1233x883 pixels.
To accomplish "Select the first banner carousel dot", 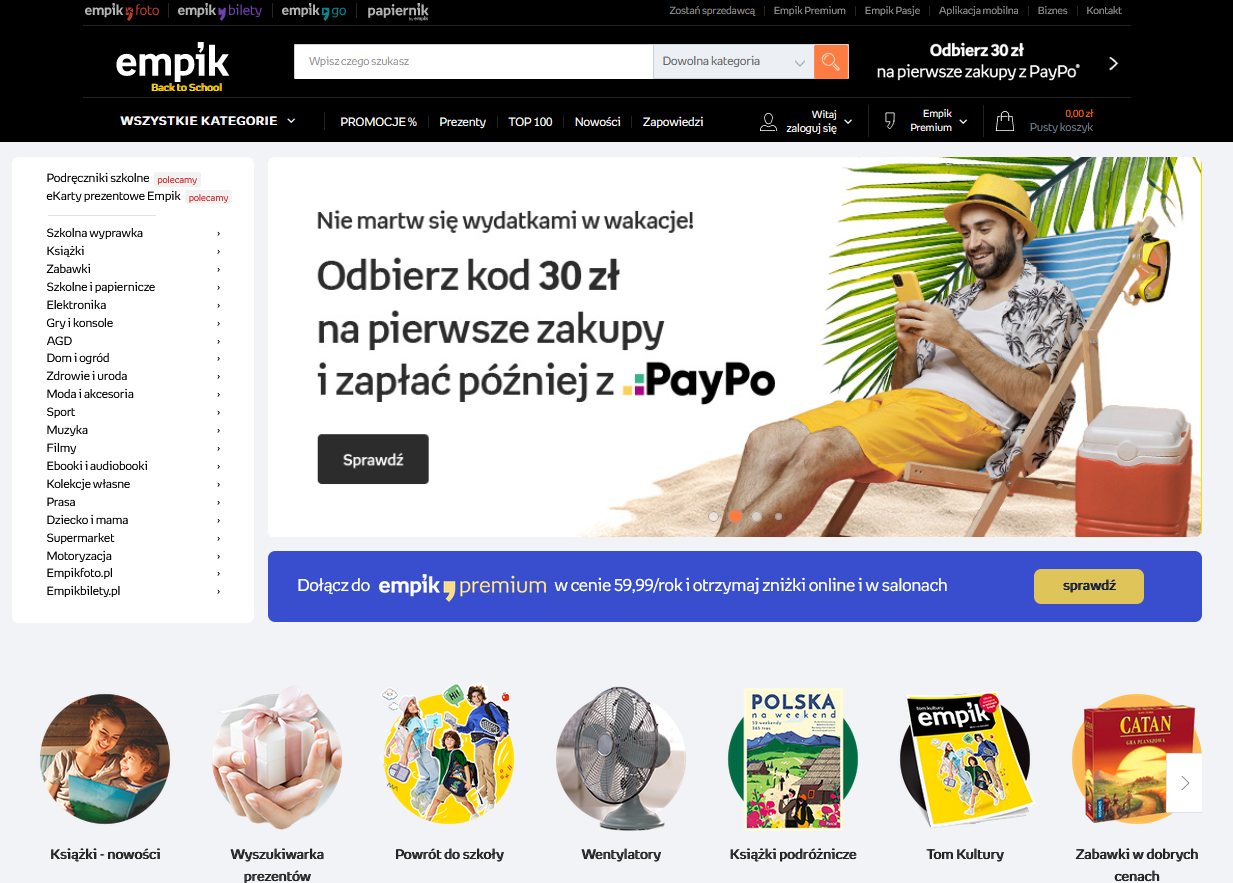I will [x=713, y=516].
